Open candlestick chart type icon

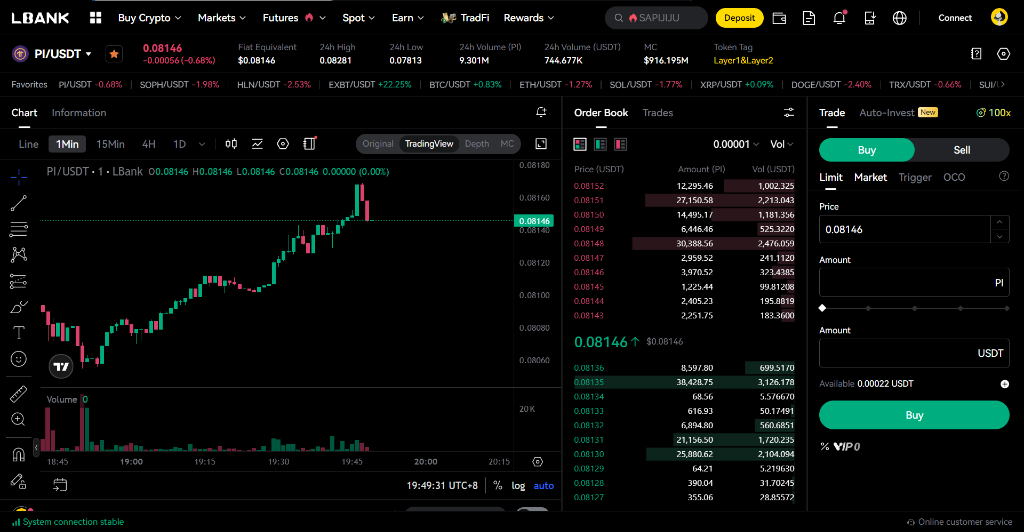[231, 144]
